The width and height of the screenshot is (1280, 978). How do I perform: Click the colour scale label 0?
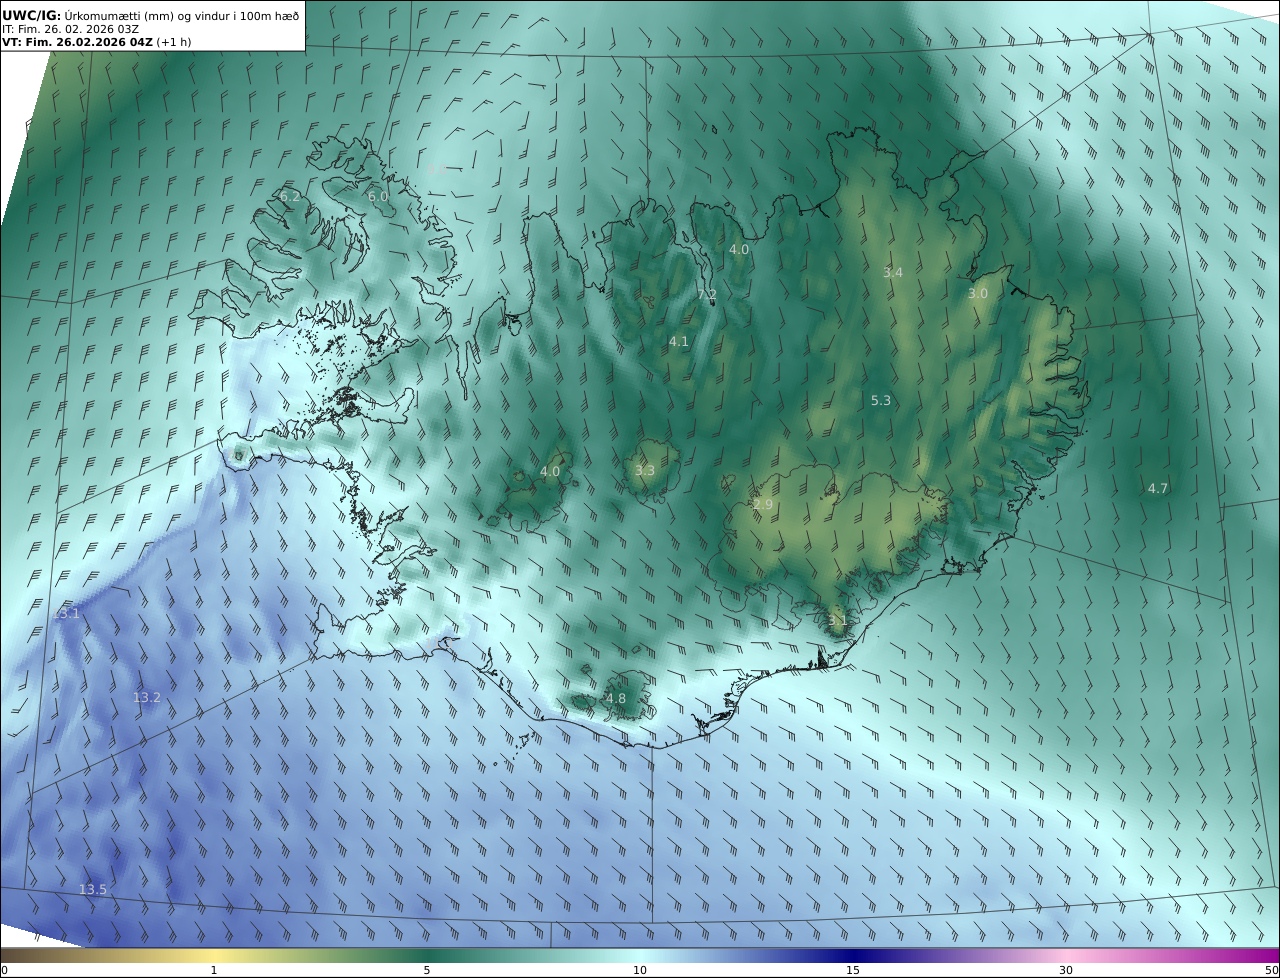click(4, 970)
